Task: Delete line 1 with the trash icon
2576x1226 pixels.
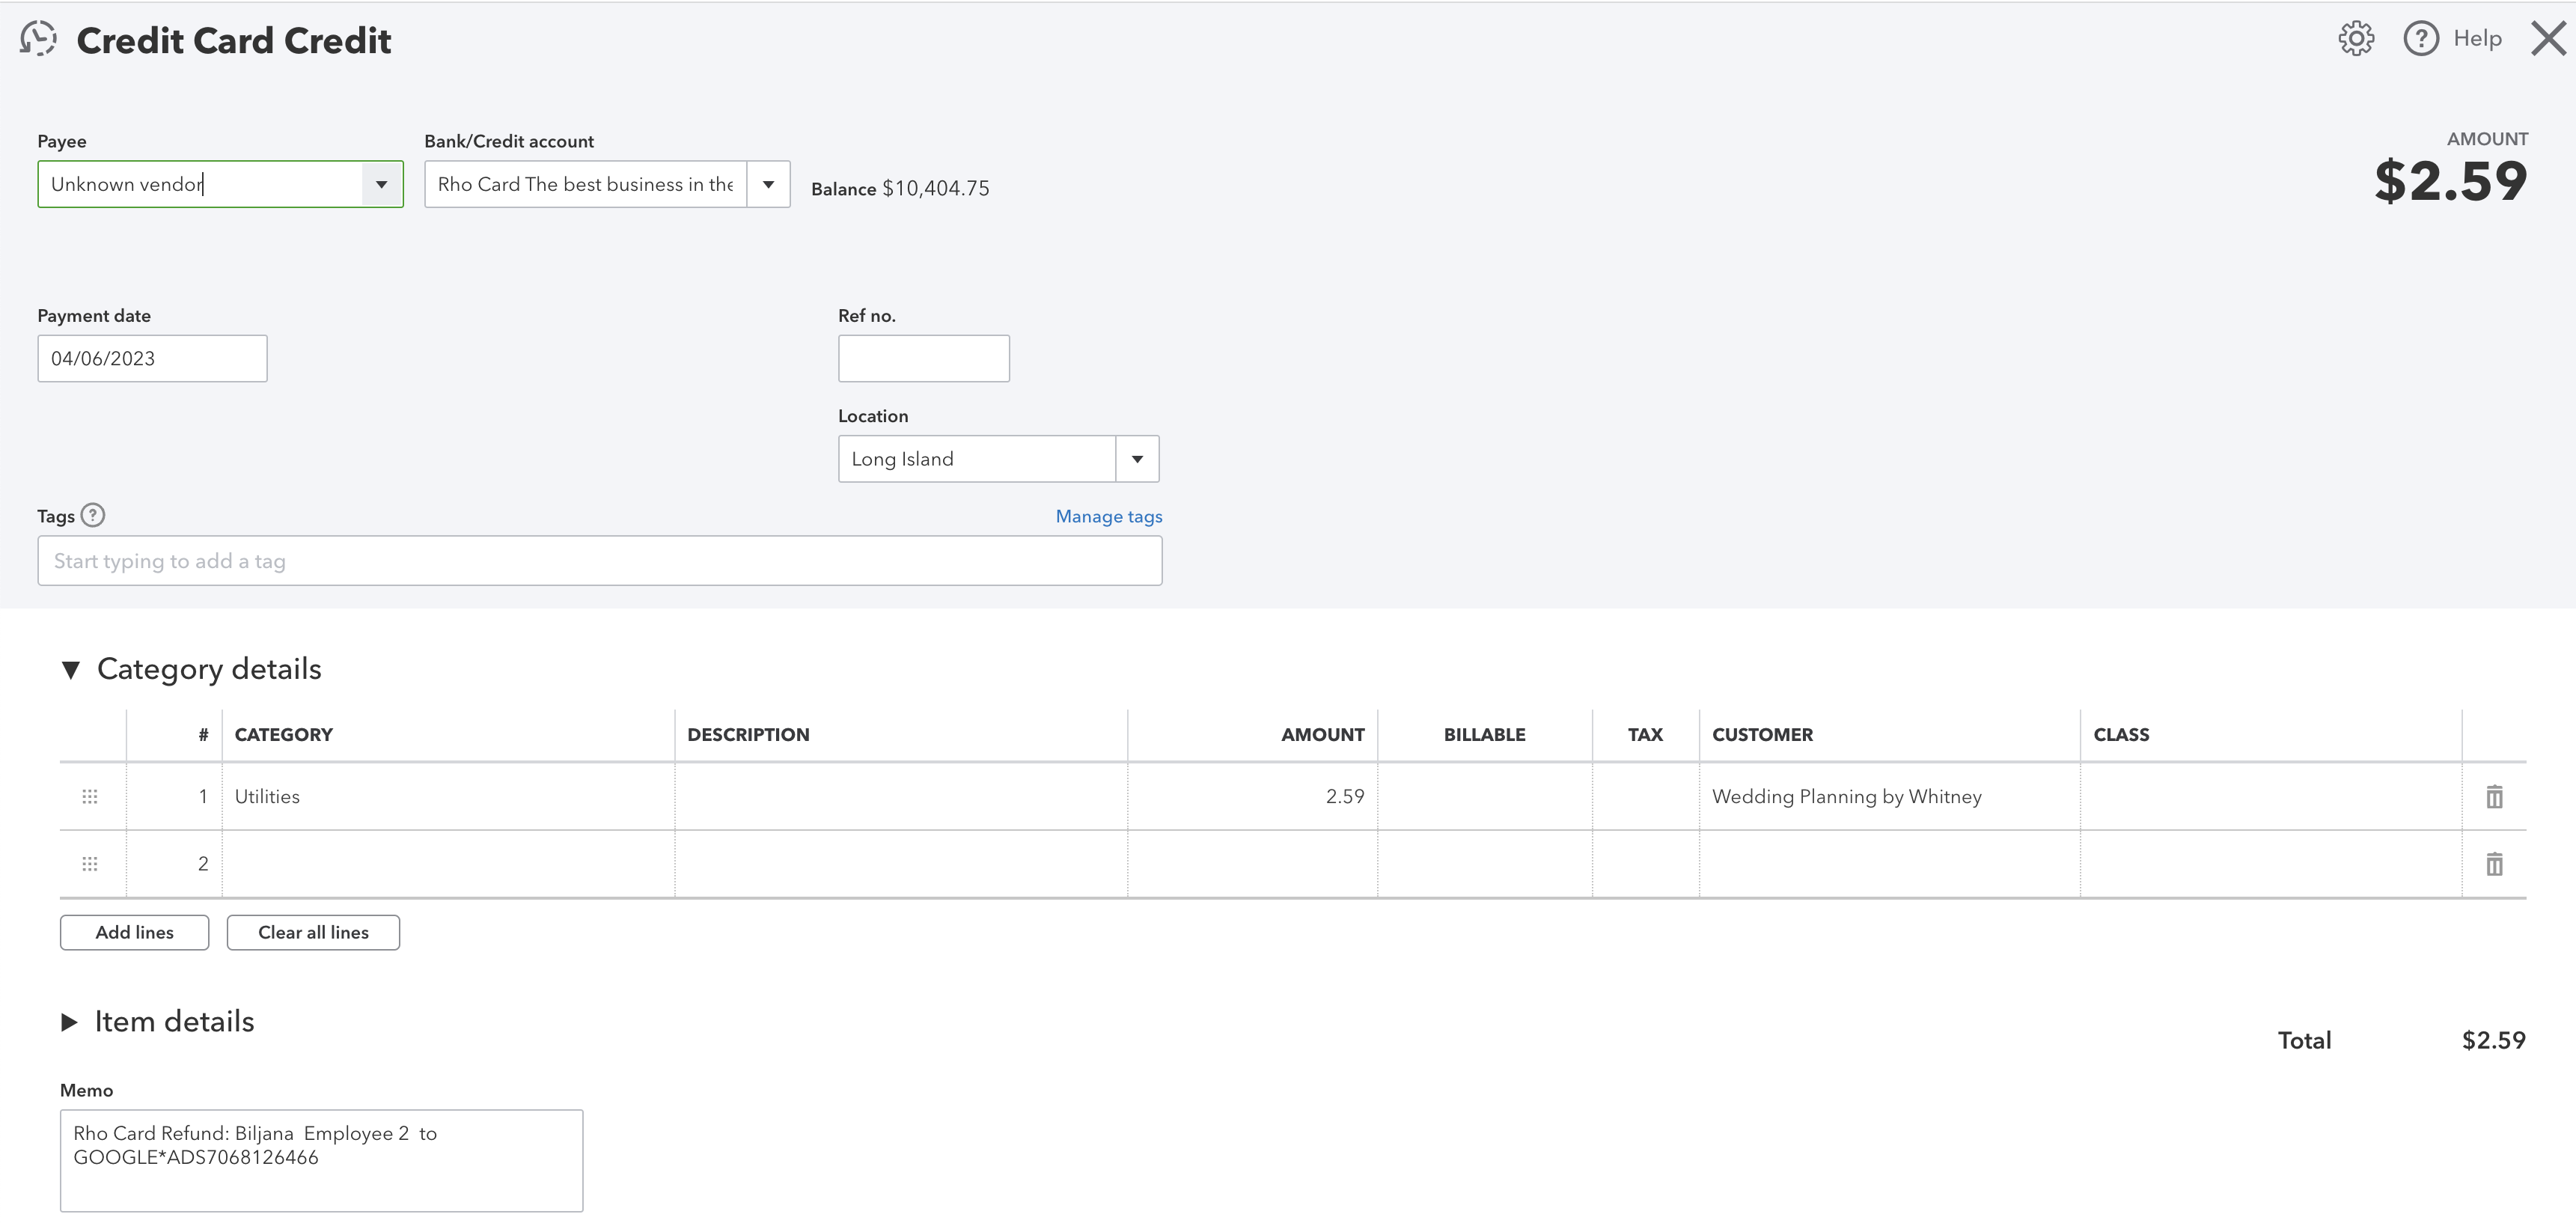Action: click(2494, 796)
